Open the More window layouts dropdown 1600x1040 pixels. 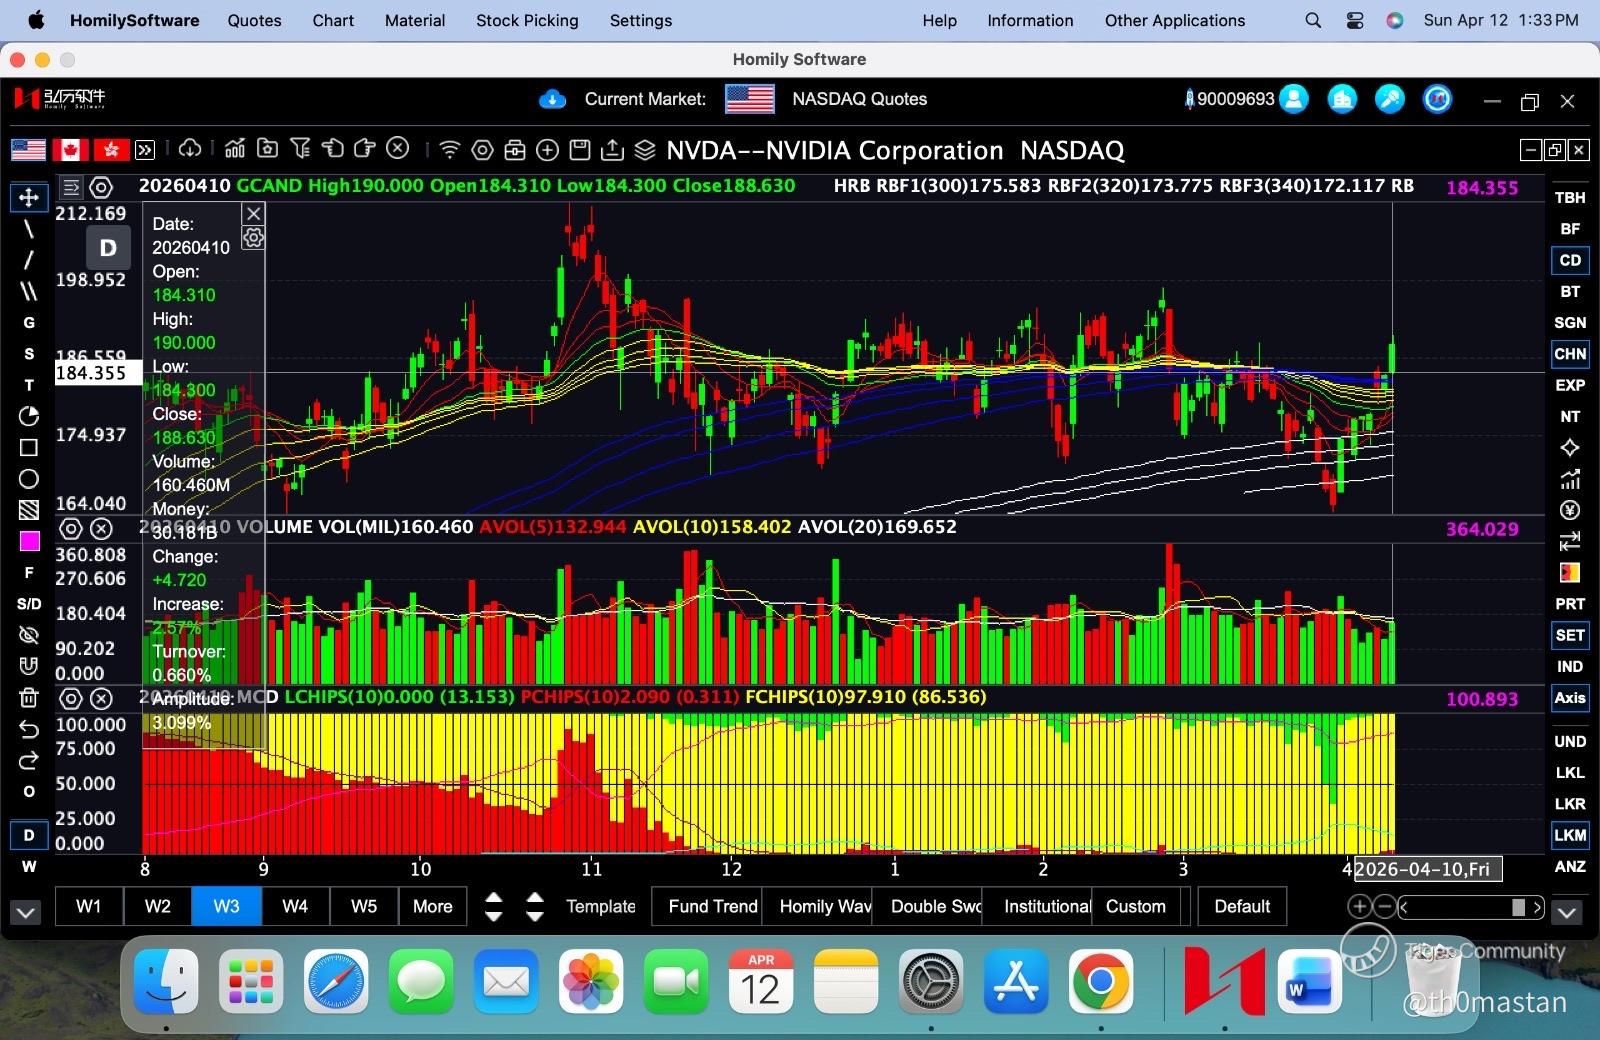click(x=432, y=906)
